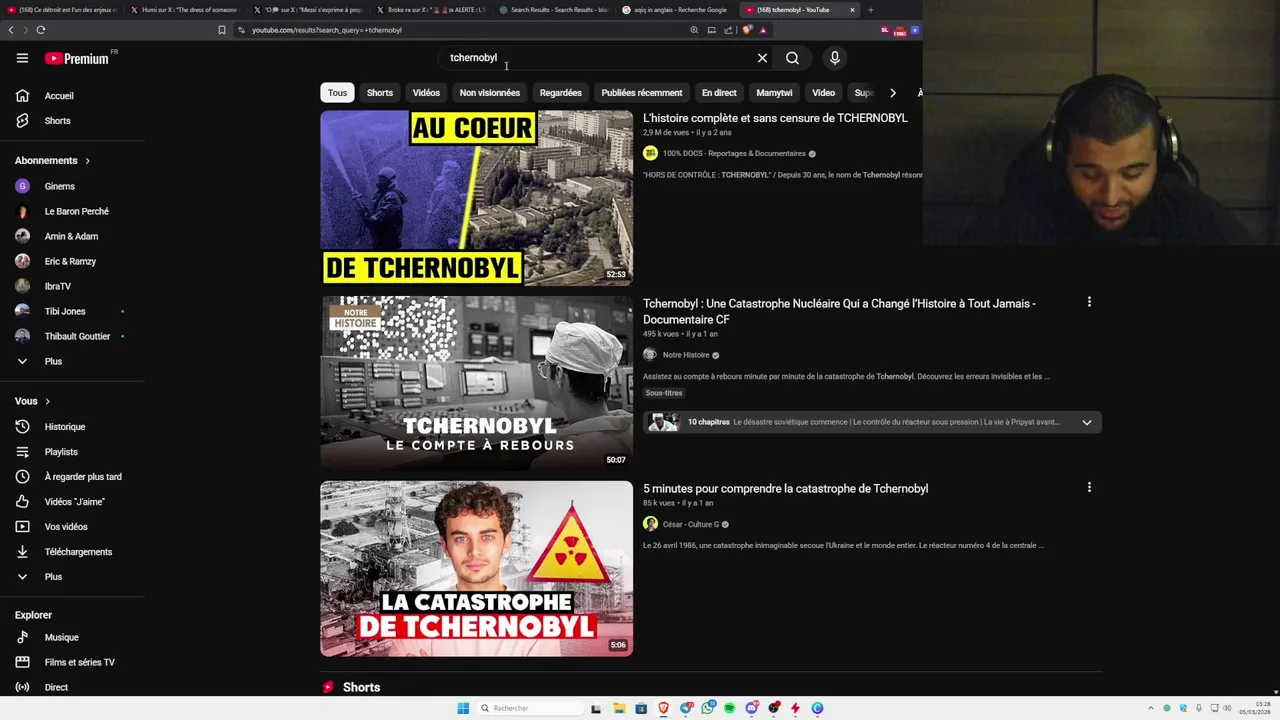Viewport: 1280px width, 720px height.
Task: Select the Publiées récemment filter chip
Action: pos(642,93)
